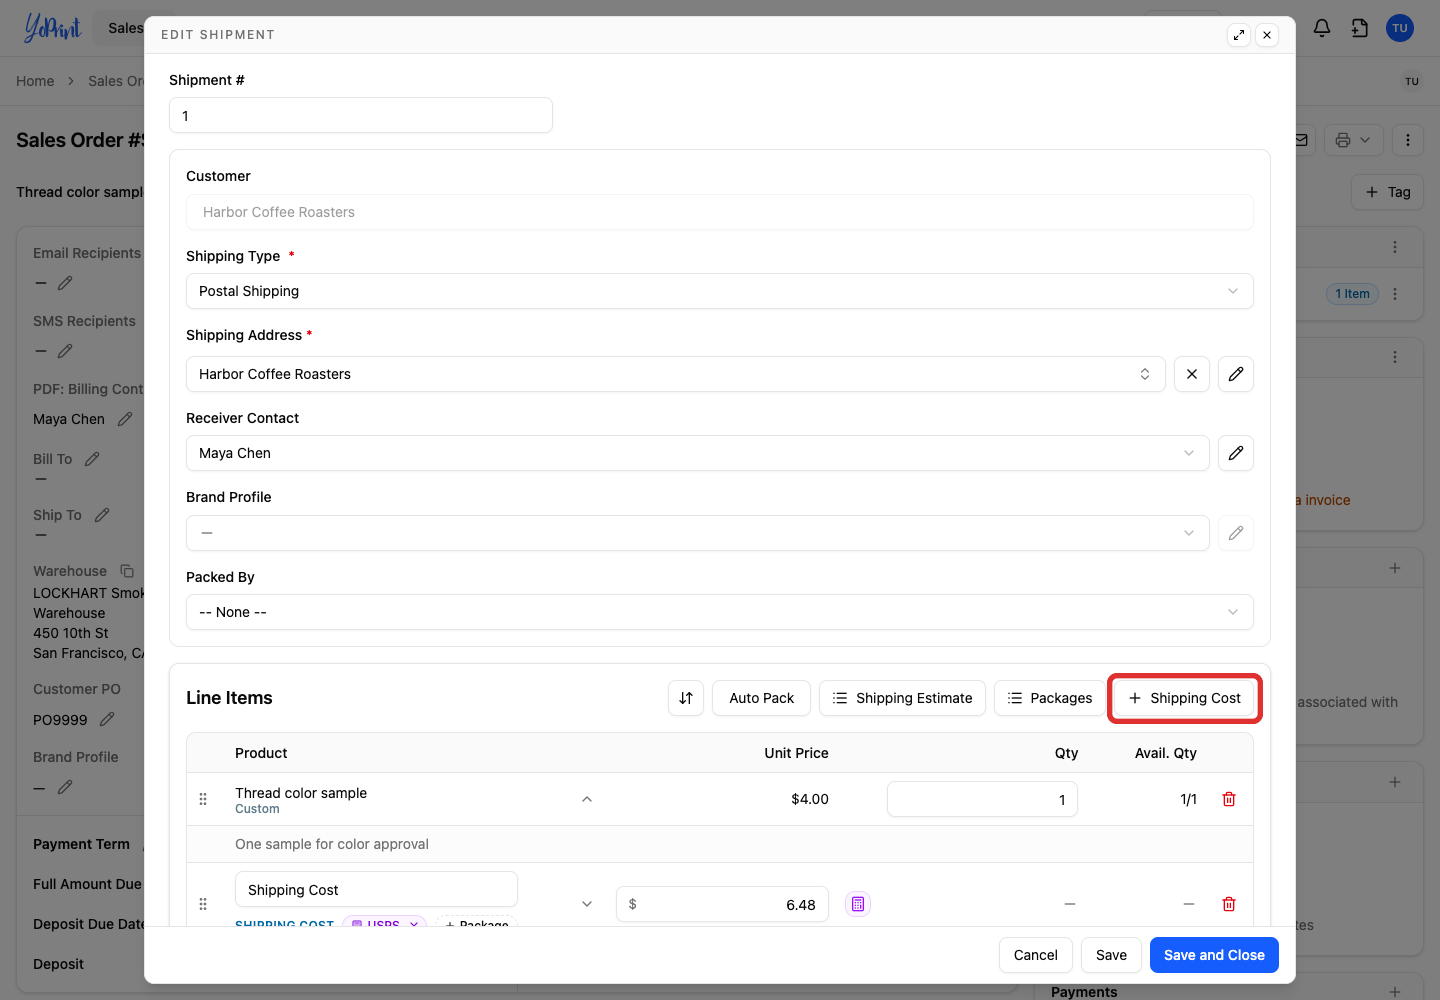Clear the Harbor Coffee Roasters shipping address
Viewport: 1440px width, 1000px height.
[1192, 374]
